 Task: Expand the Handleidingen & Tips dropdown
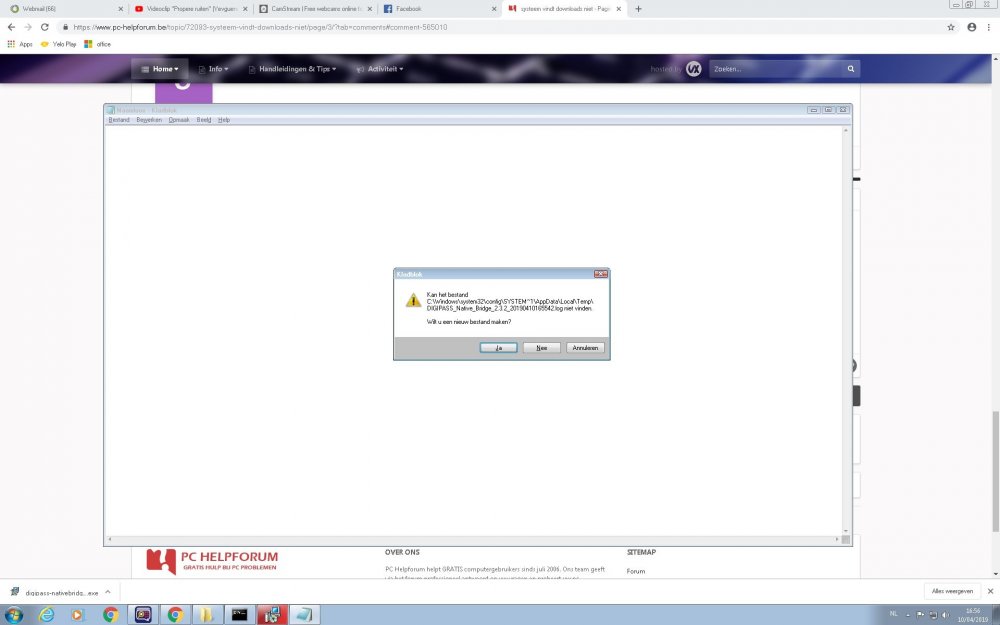[292, 69]
